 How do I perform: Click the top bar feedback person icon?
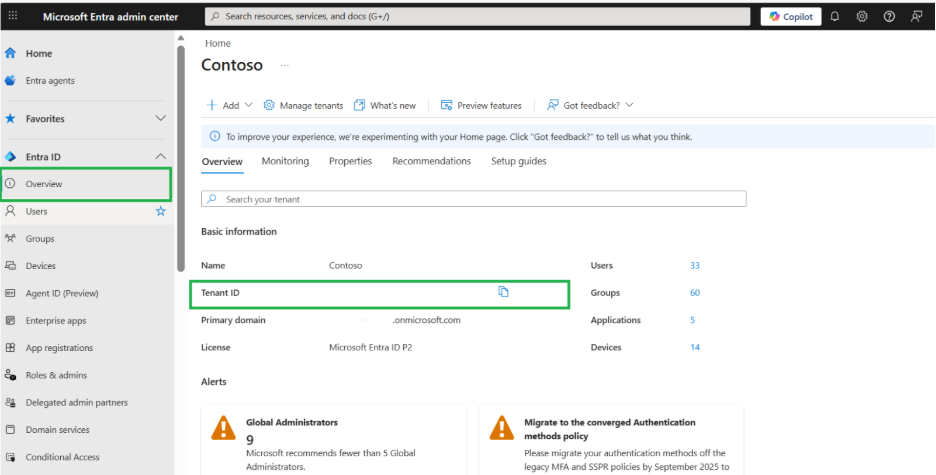916,17
